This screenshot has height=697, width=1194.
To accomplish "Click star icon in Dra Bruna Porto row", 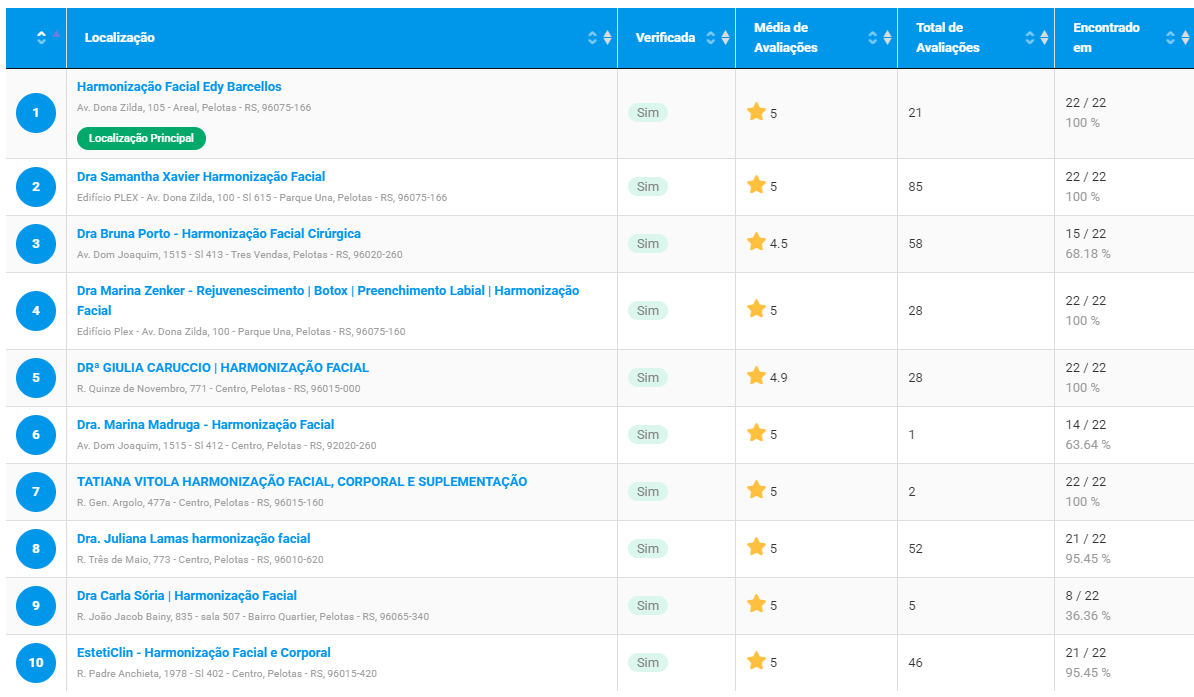I will (756, 243).
